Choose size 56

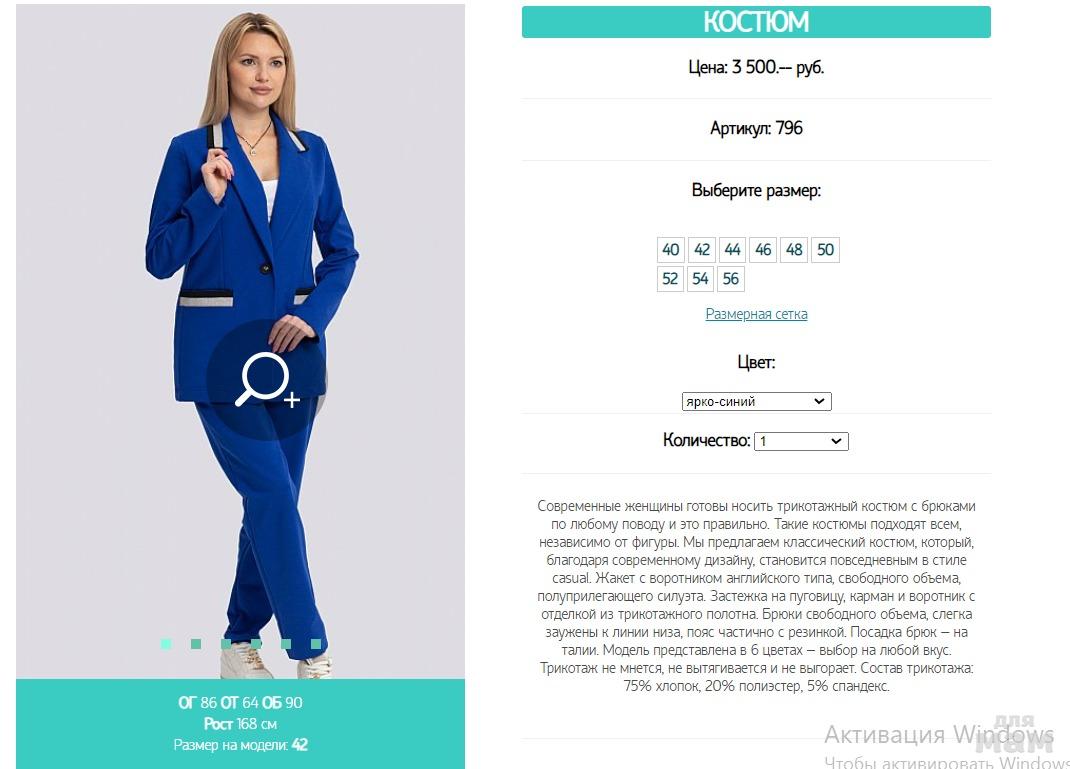pos(731,278)
